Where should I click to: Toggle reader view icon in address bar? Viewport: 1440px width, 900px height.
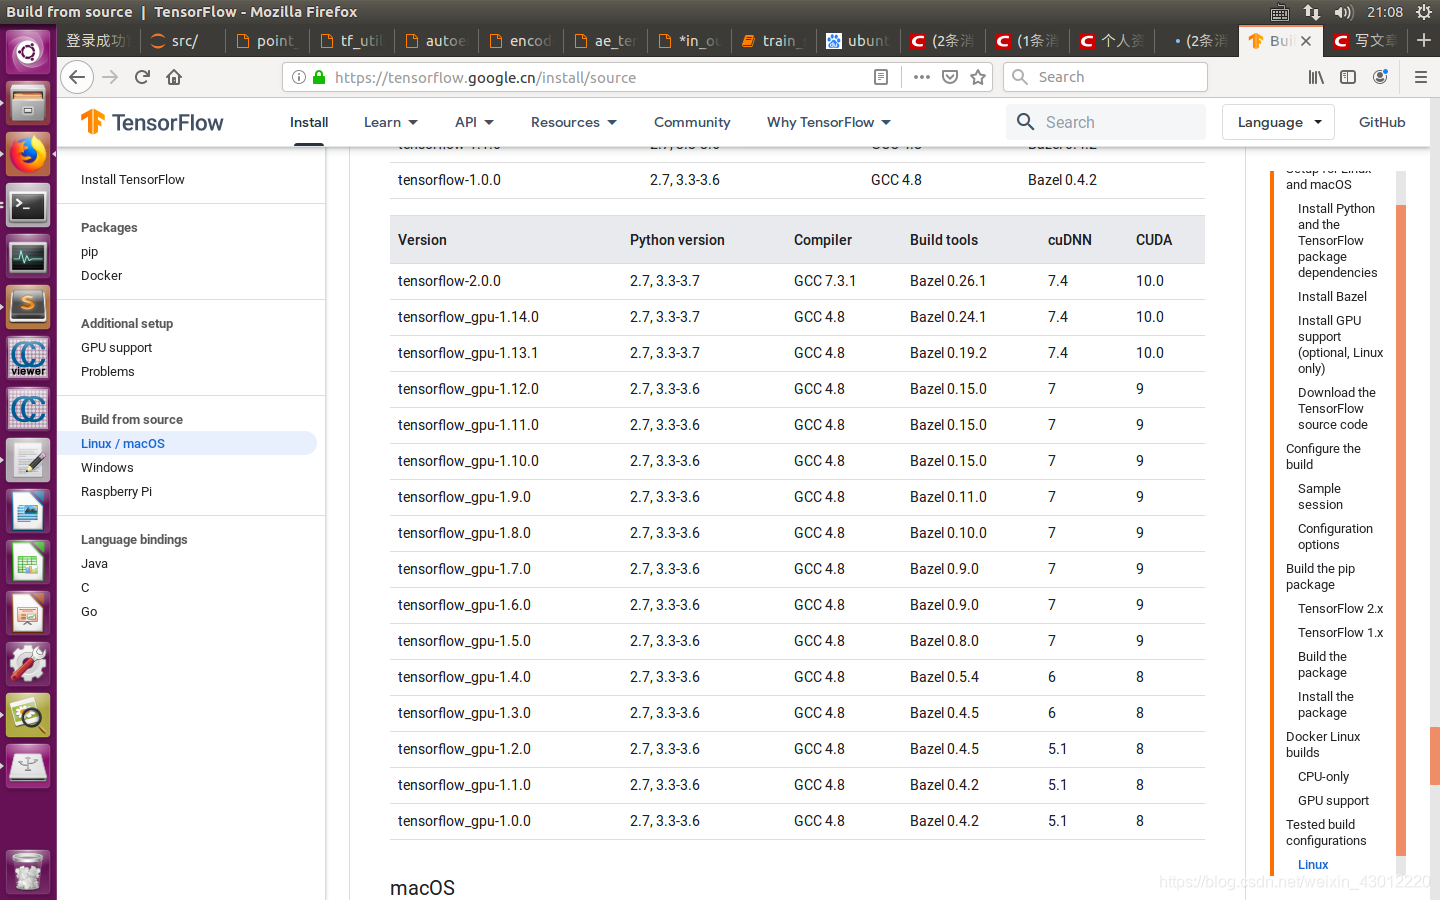point(881,77)
